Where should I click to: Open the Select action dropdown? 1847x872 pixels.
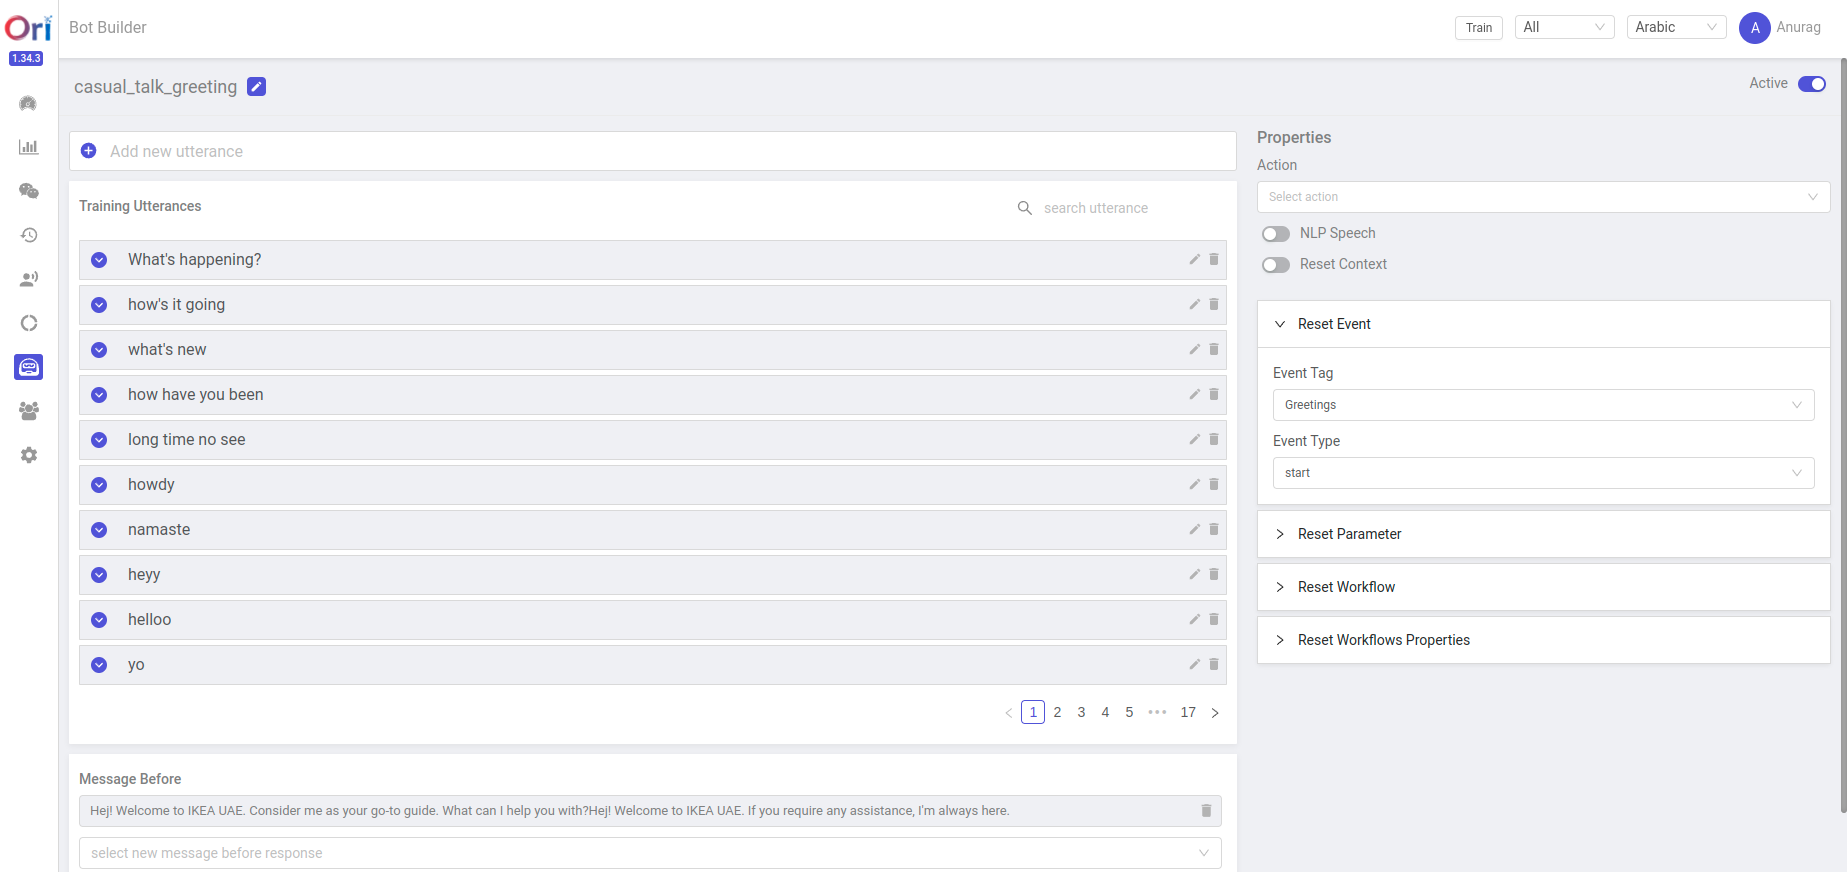[1542, 197]
